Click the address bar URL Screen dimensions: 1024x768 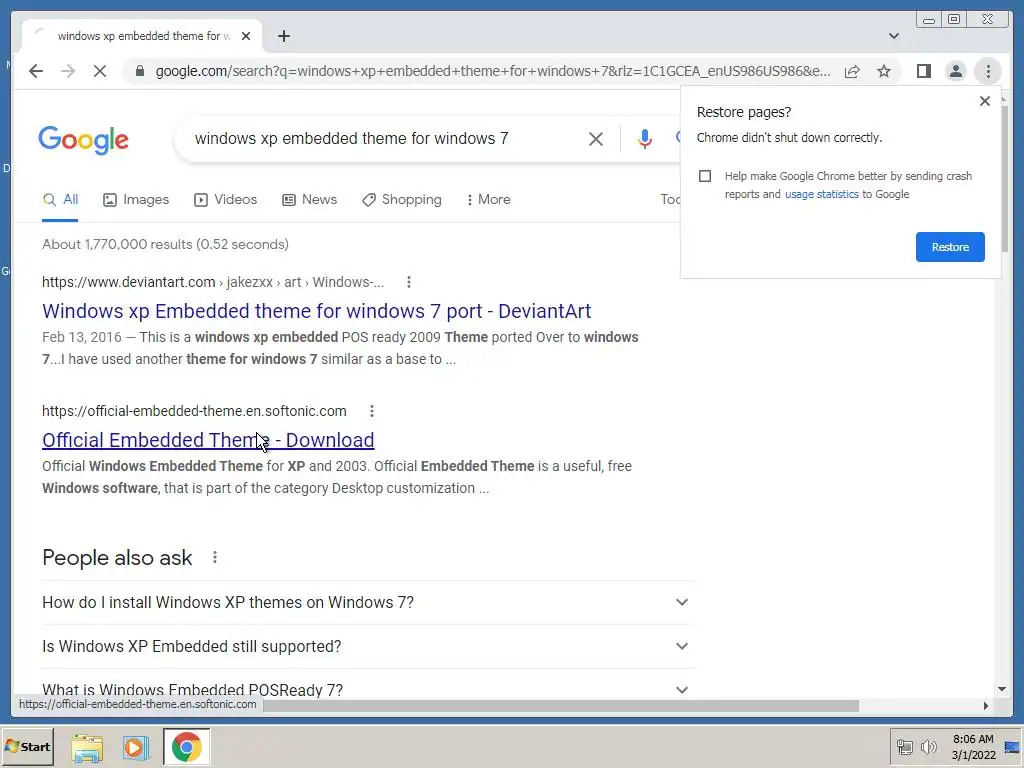493,71
